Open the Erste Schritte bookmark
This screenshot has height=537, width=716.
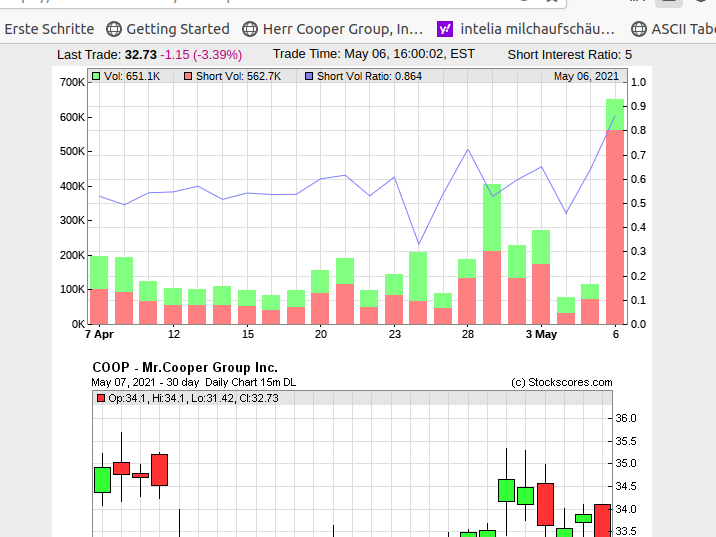click(x=49, y=29)
